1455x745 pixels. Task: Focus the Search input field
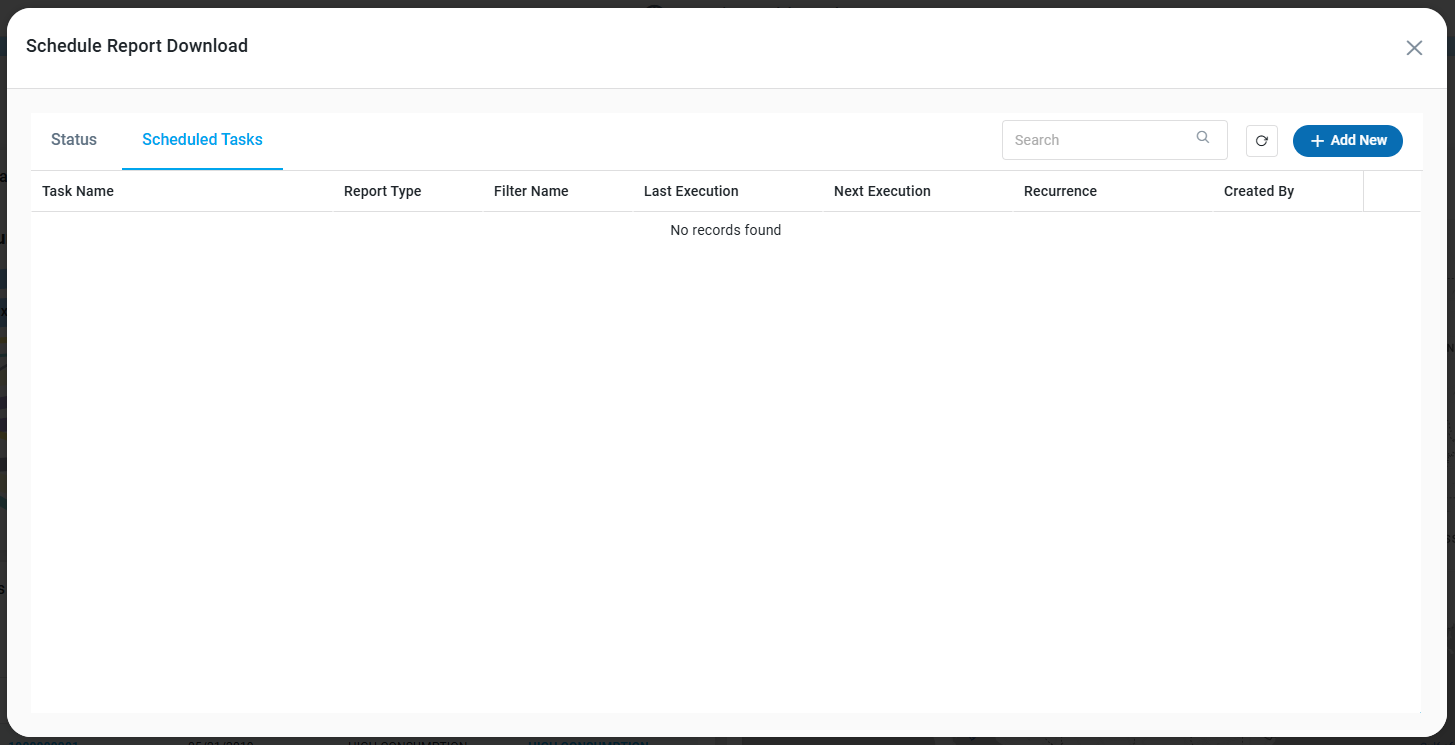tap(1100, 140)
